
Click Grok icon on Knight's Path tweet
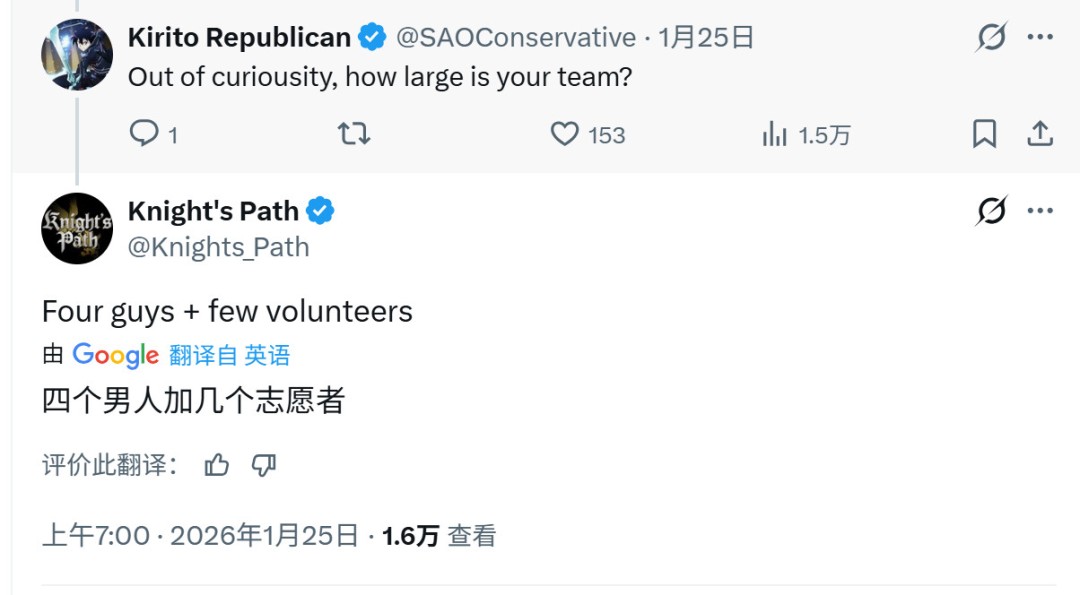pyautogui.click(x=992, y=211)
